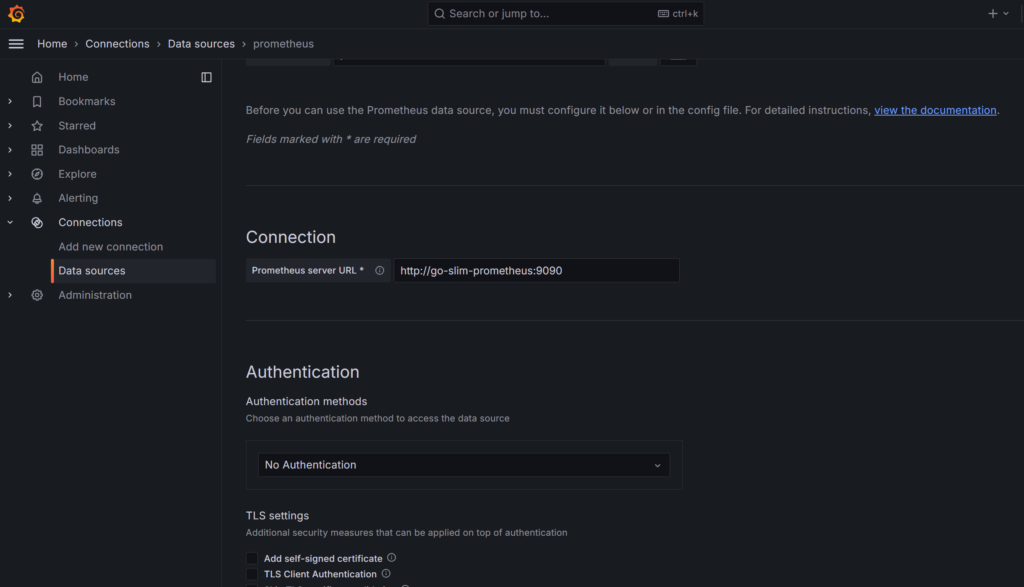This screenshot has height=587, width=1024.
Task: Expand the Starred section chevron
Action: pyautogui.click(x=10, y=125)
